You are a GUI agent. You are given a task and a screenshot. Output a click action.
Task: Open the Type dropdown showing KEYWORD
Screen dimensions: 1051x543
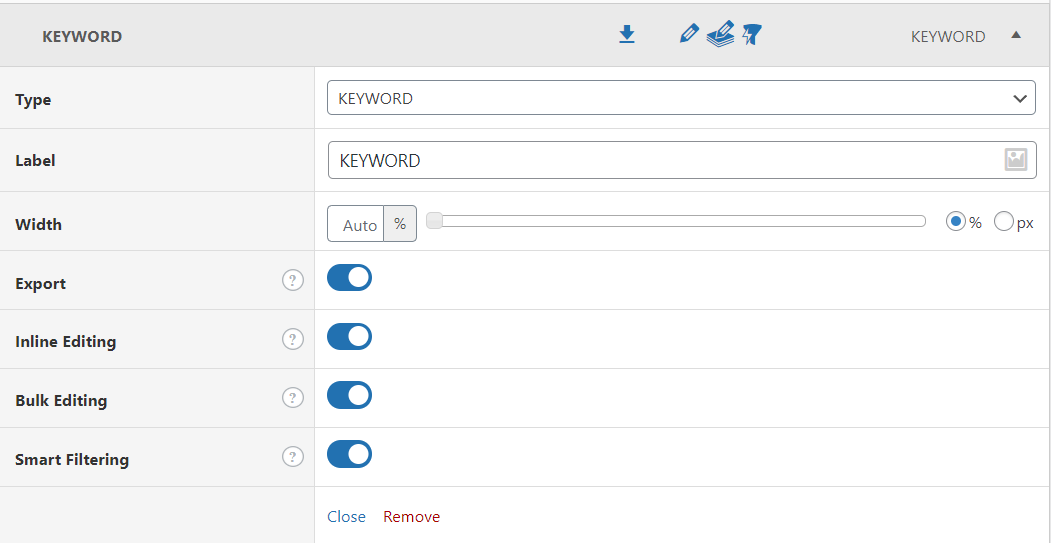(681, 98)
